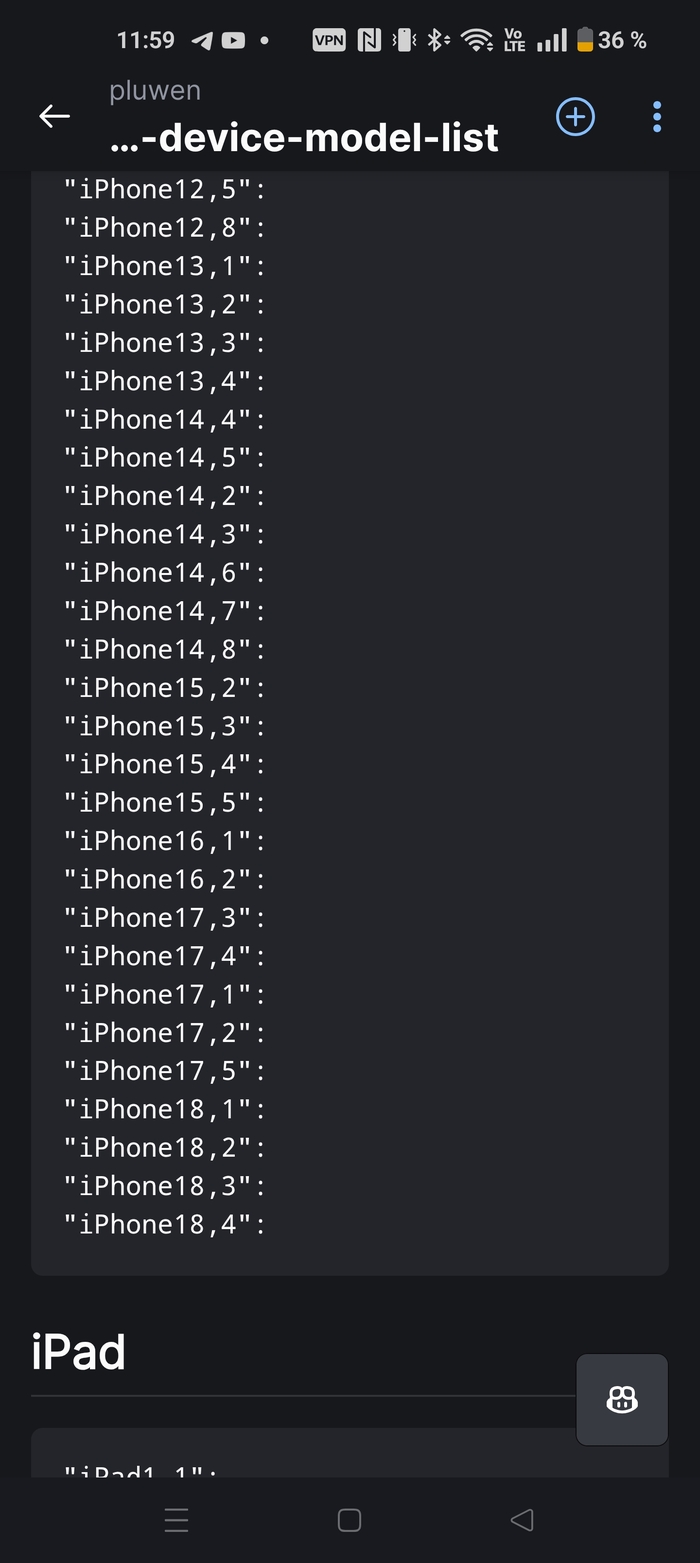Tap the device-model-list repository title

coord(304,138)
